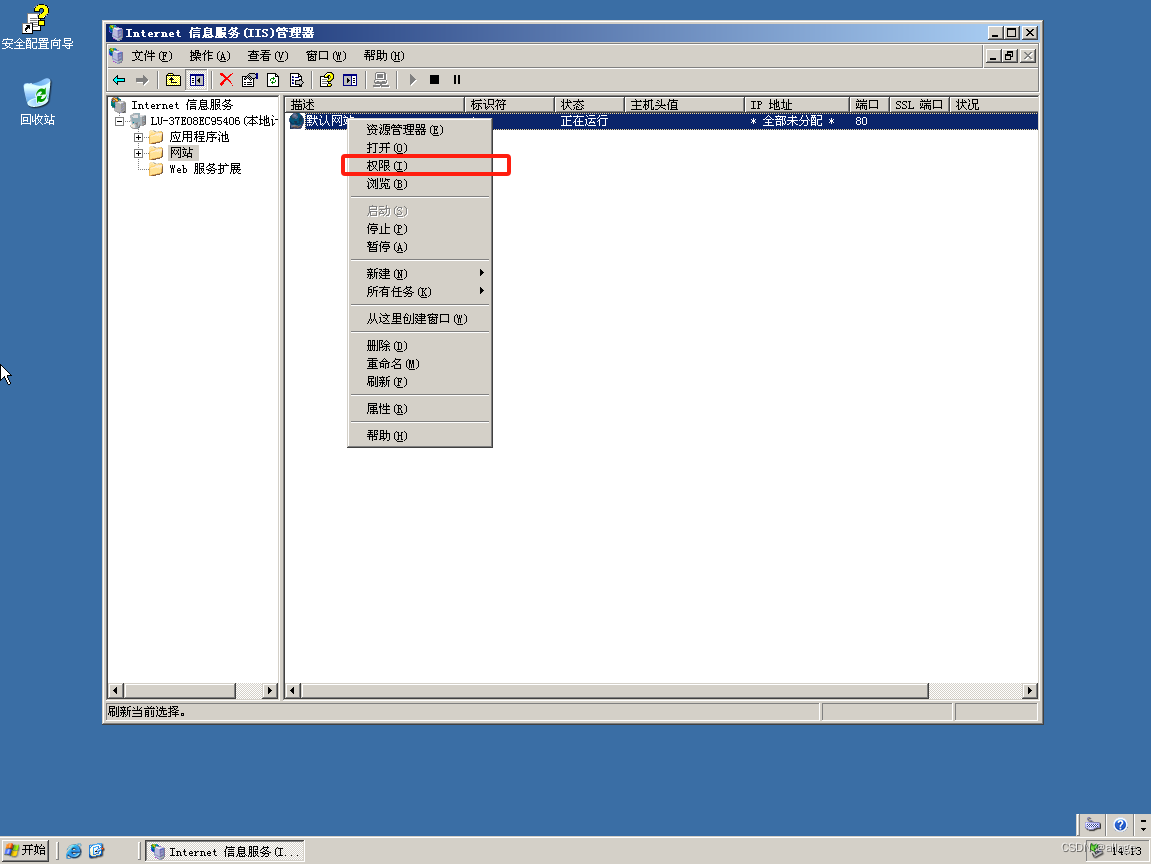Click the Pause item icon
Image resolution: width=1151 pixels, height=864 pixels.
[x=457, y=80]
